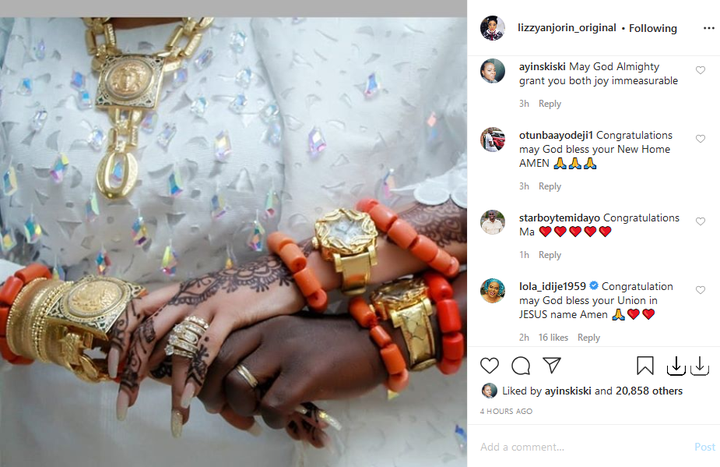Screen dimensions: 720x467
Task: Like ayinskiski's comment heart
Action: tap(700, 70)
